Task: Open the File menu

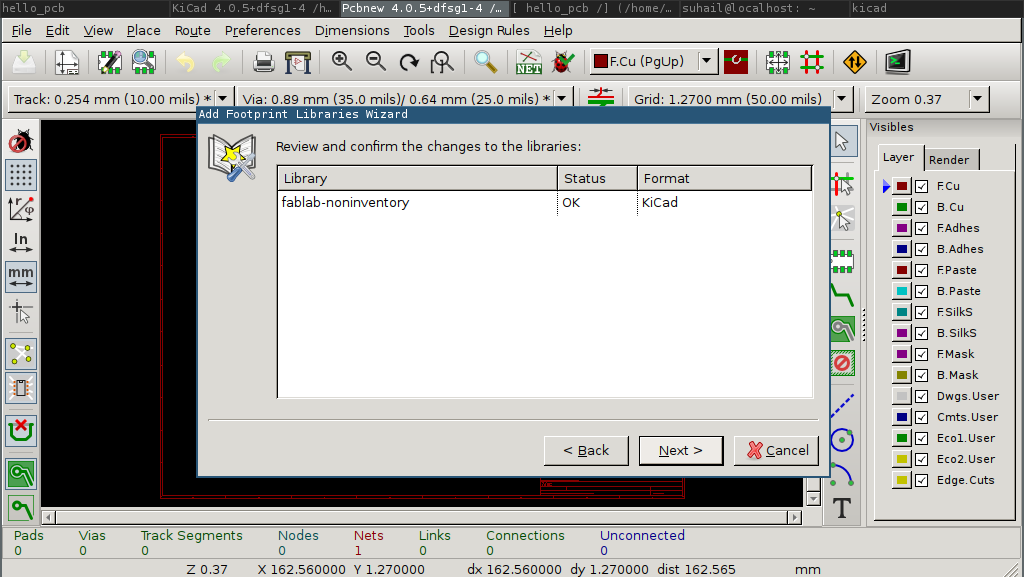Action: coord(22,31)
